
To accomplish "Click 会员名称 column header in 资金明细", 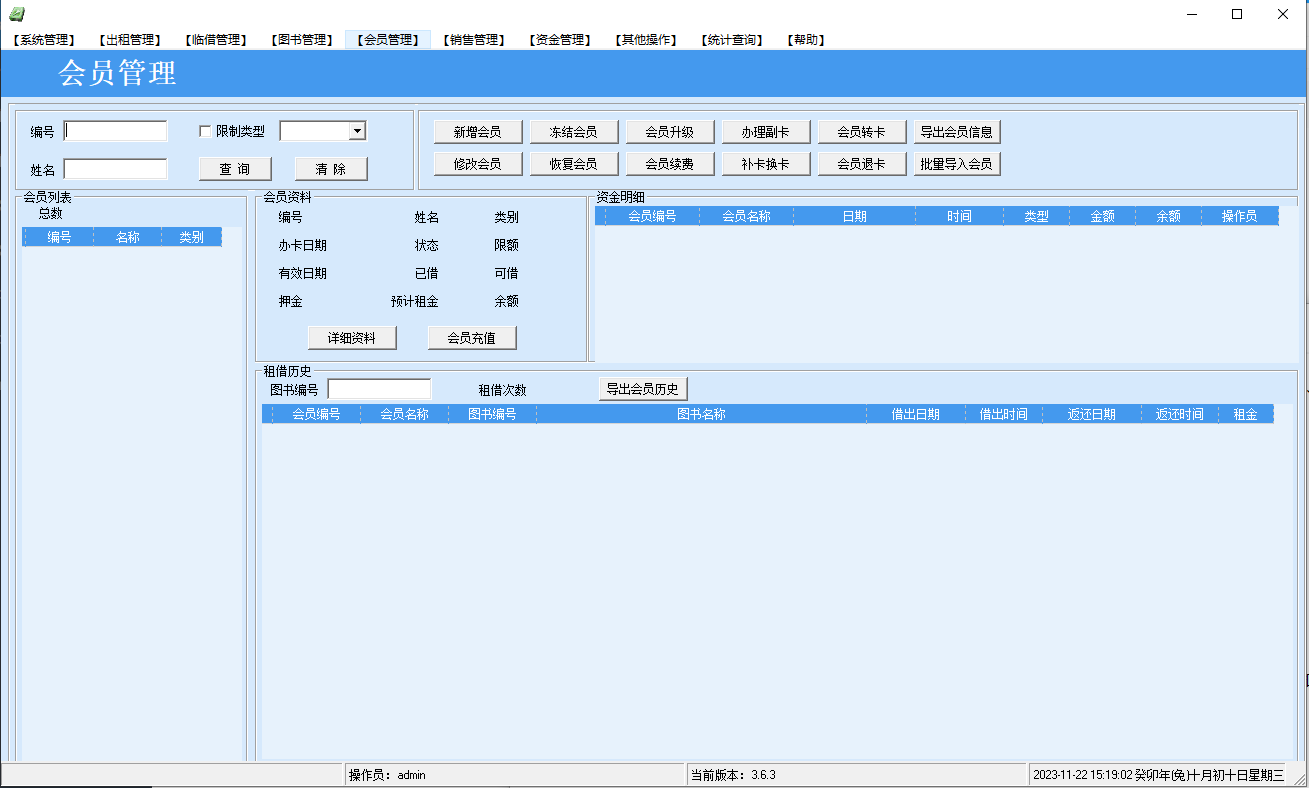I will click(747, 216).
